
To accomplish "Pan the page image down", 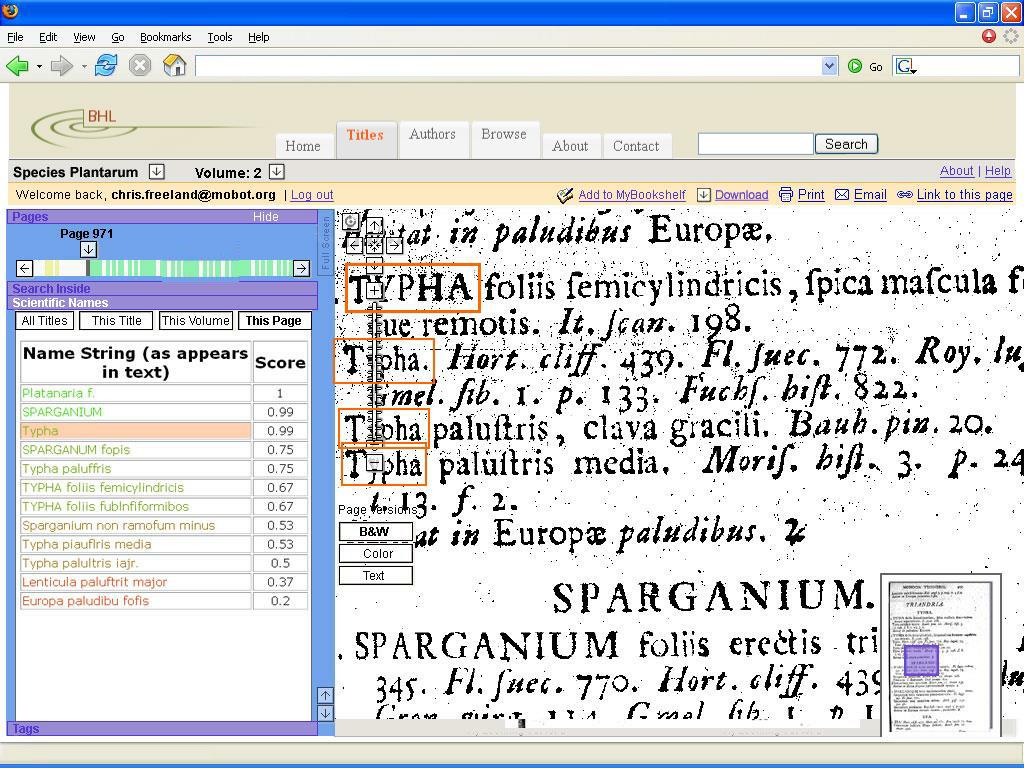I will 374,265.
